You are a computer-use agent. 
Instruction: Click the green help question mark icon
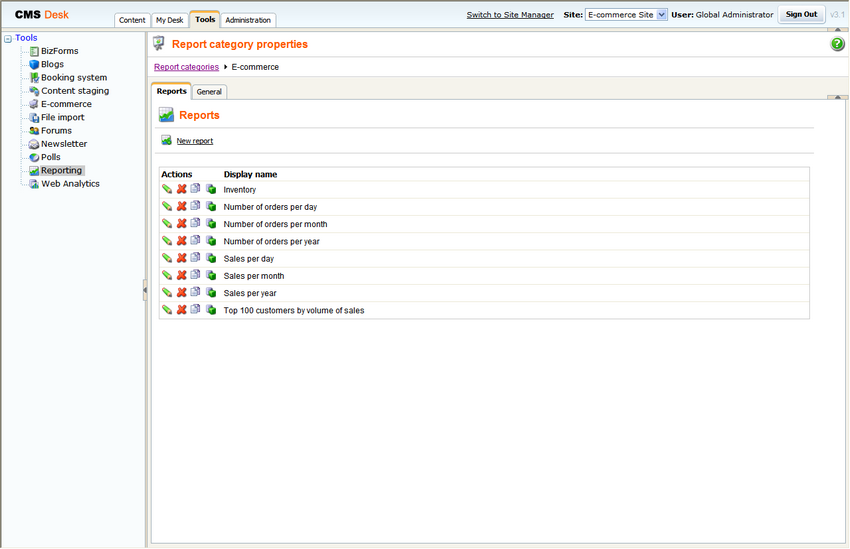pyautogui.click(x=837, y=45)
